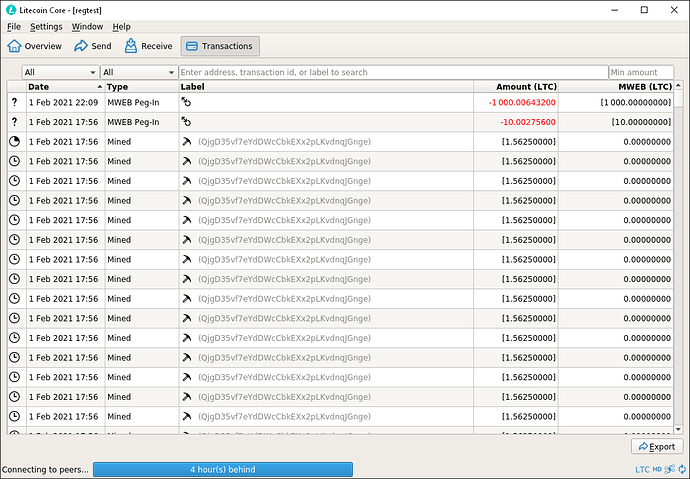Image resolution: width=690 pixels, height=479 pixels.
Task: Focus the Min amount field
Action: (x=641, y=72)
